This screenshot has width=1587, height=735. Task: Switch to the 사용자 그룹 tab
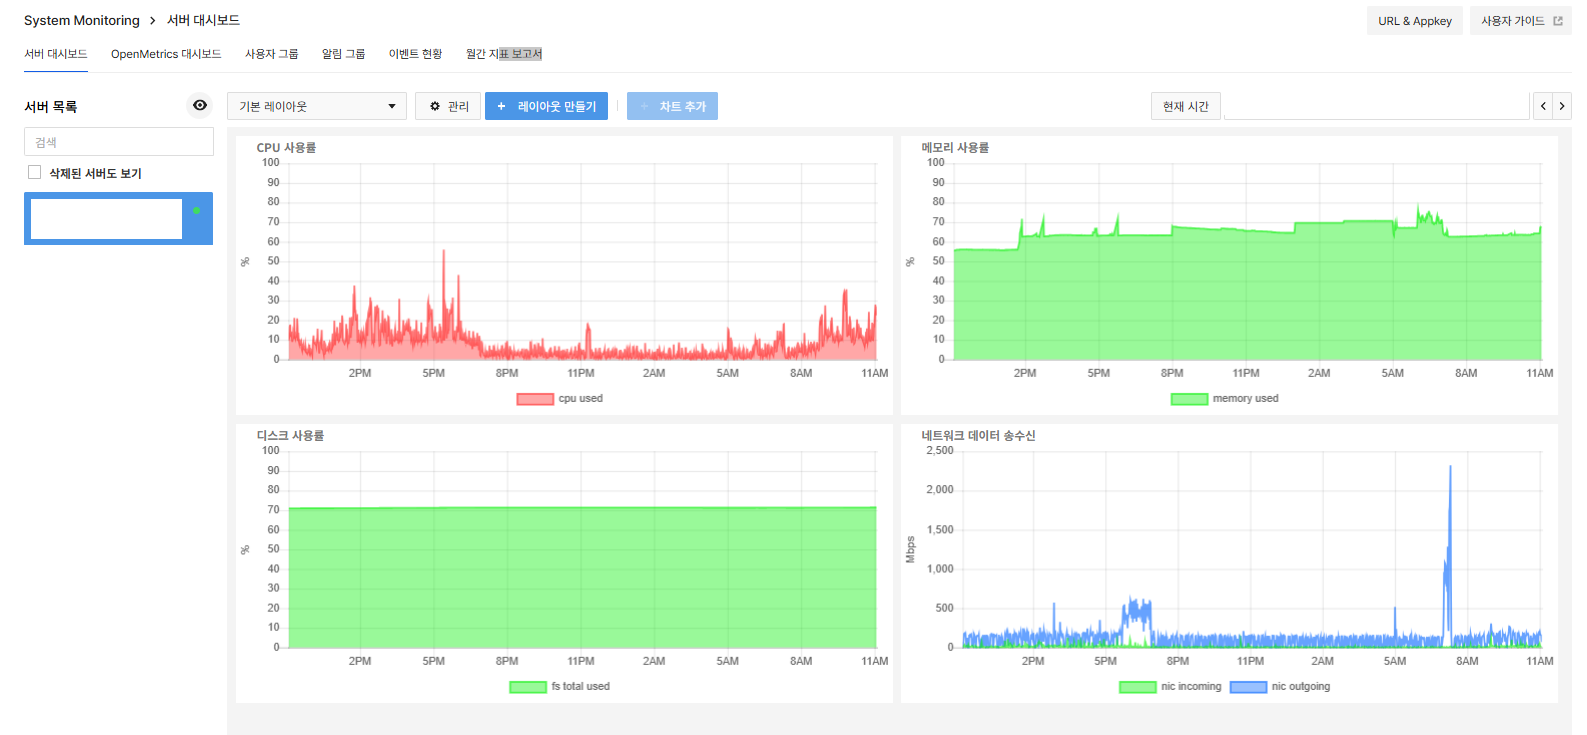[x=272, y=54]
